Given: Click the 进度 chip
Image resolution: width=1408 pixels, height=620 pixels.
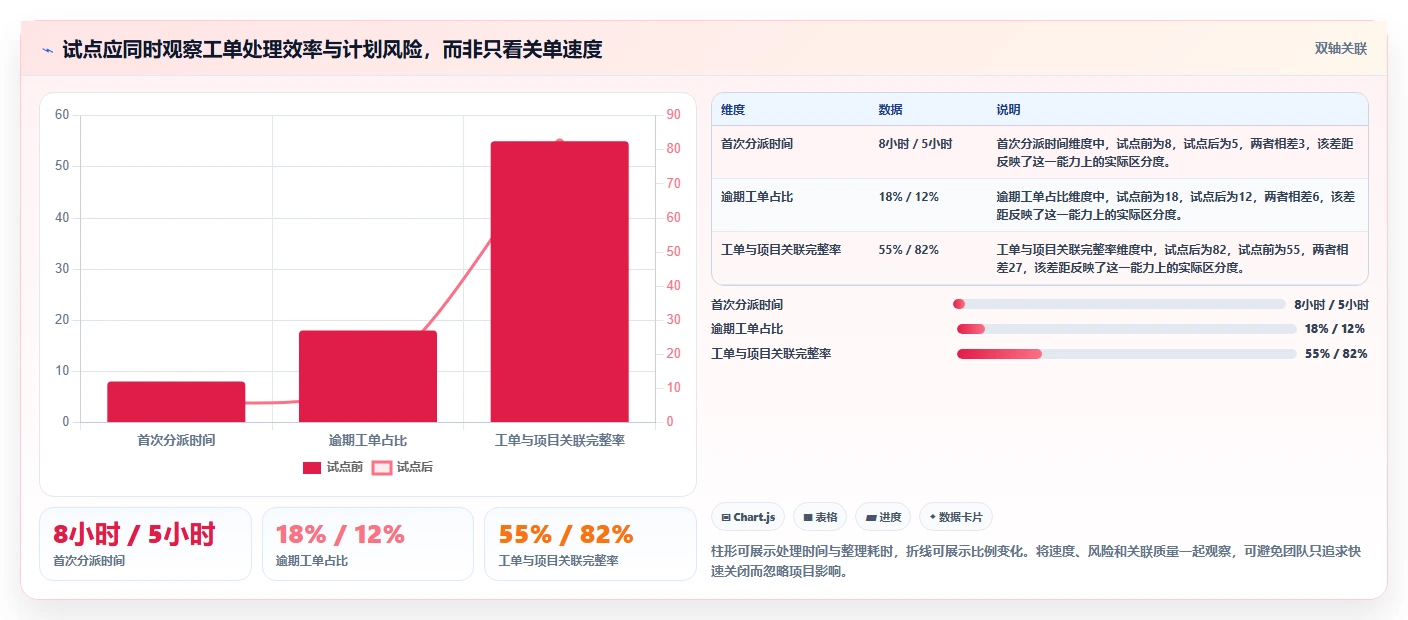Looking at the screenshot, I should click(x=883, y=517).
